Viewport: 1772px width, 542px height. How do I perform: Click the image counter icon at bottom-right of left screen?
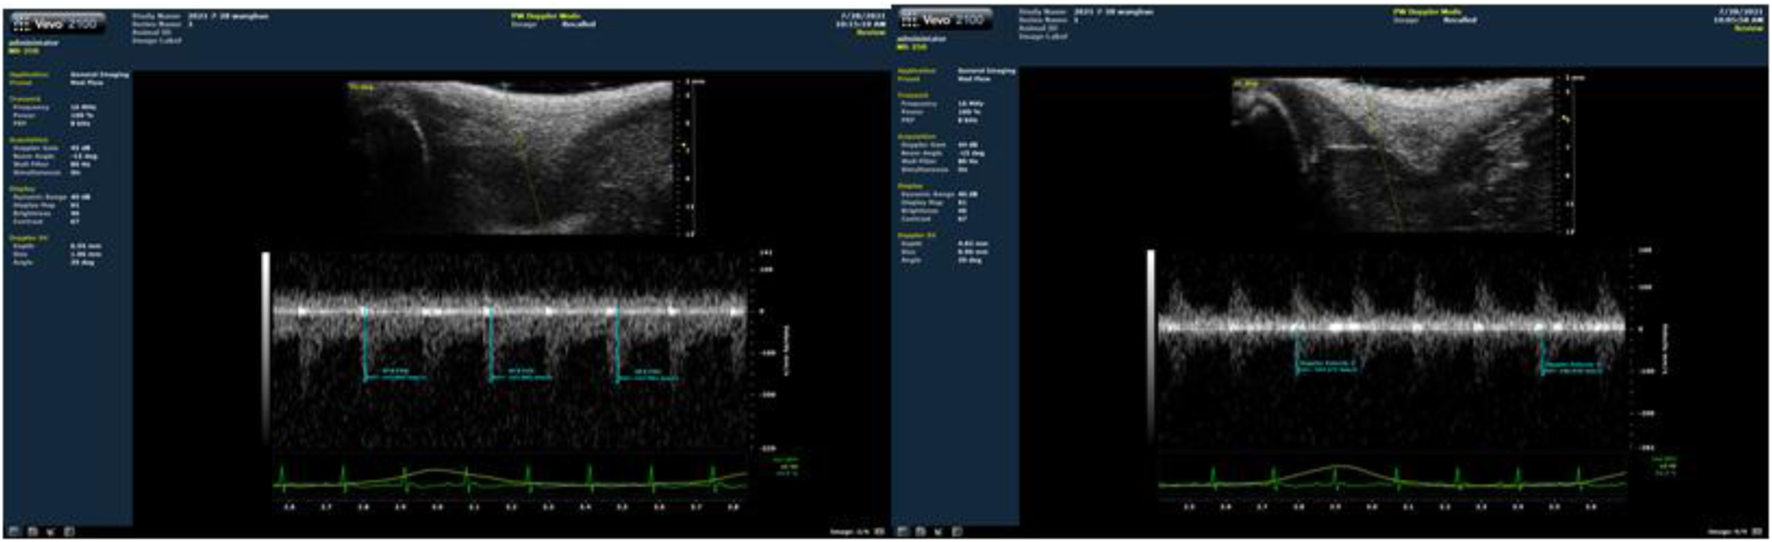(x=878, y=531)
